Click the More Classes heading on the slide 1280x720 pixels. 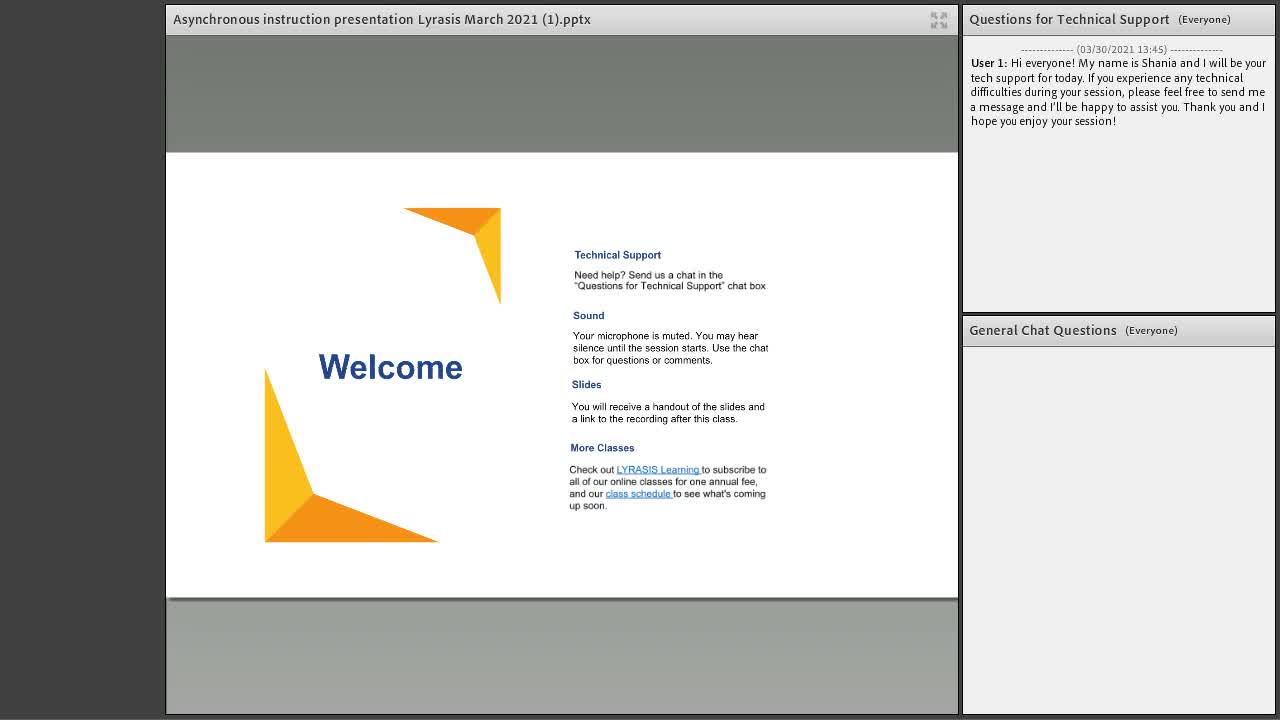[602, 448]
